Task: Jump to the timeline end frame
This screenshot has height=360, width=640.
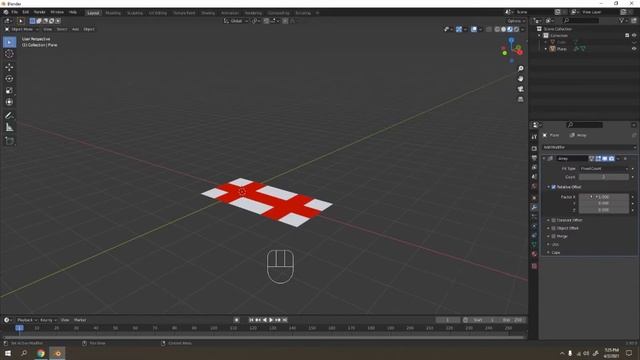Action: tap(285, 320)
